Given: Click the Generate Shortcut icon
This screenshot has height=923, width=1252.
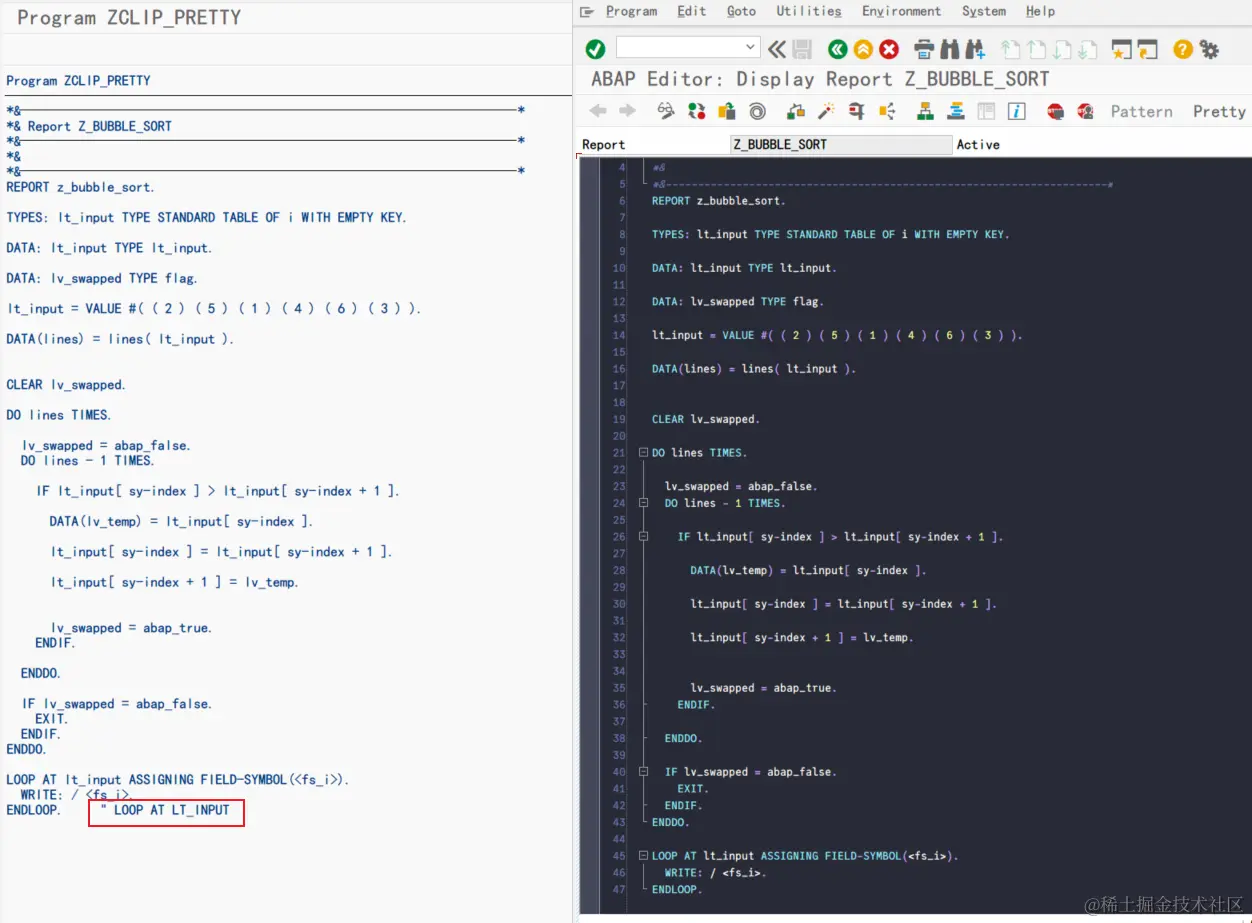Looking at the screenshot, I should coord(1148,49).
